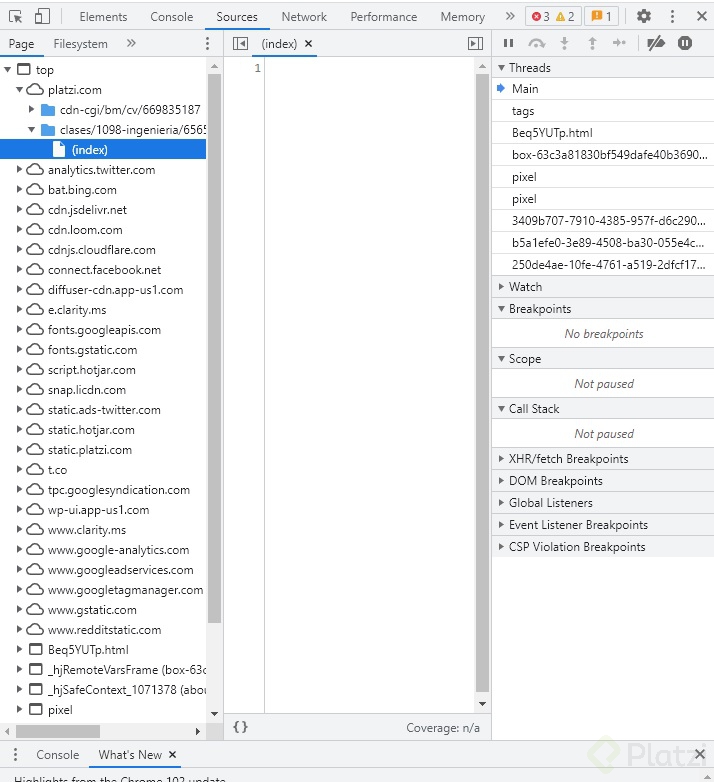Expand analytics.twitter.com domain
The image size is (714, 782).
19,170
